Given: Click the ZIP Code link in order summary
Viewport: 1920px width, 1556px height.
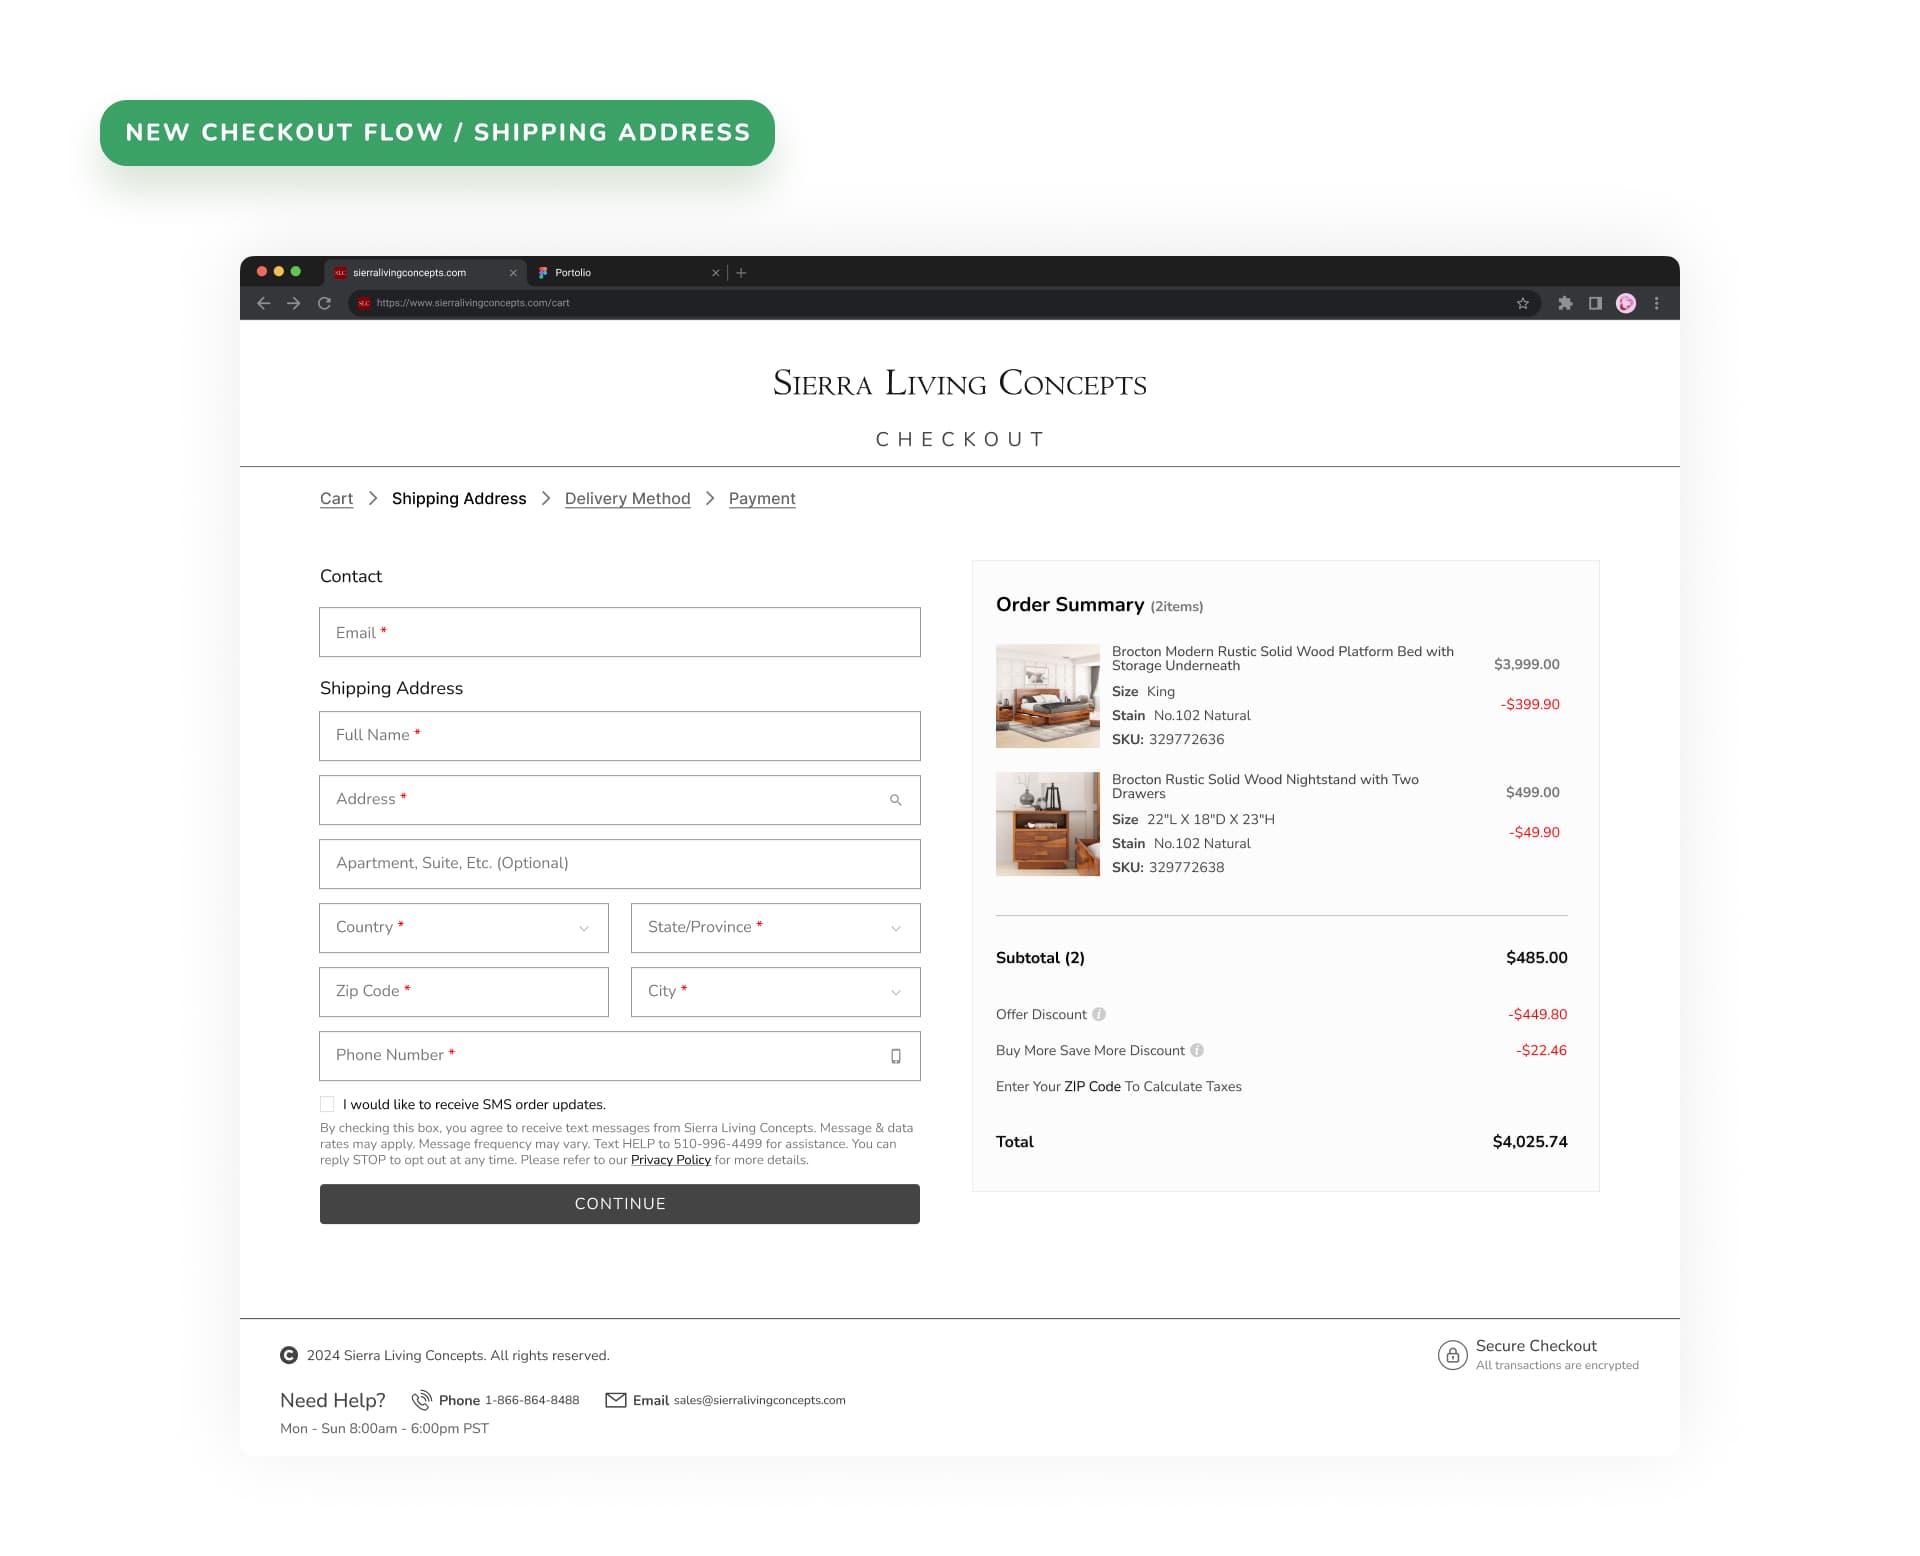Looking at the screenshot, I should coord(1092,1086).
